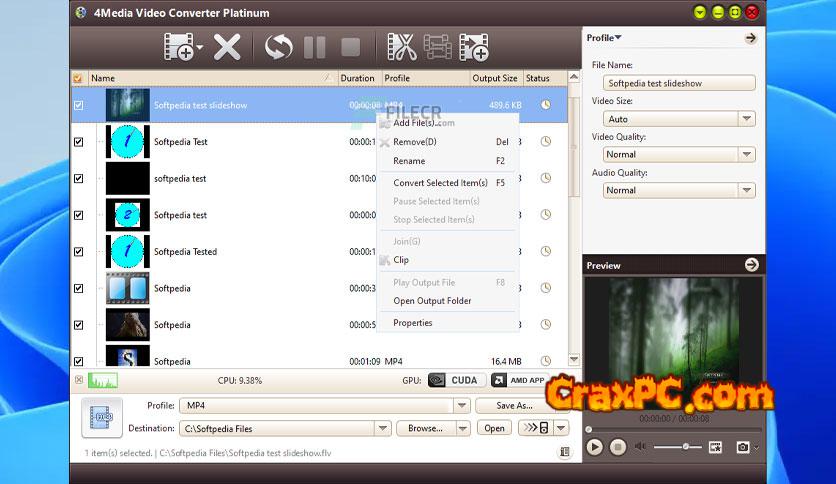Uncheck the checkbox of the 00:01:09 Softpedia row

[x=78, y=361]
